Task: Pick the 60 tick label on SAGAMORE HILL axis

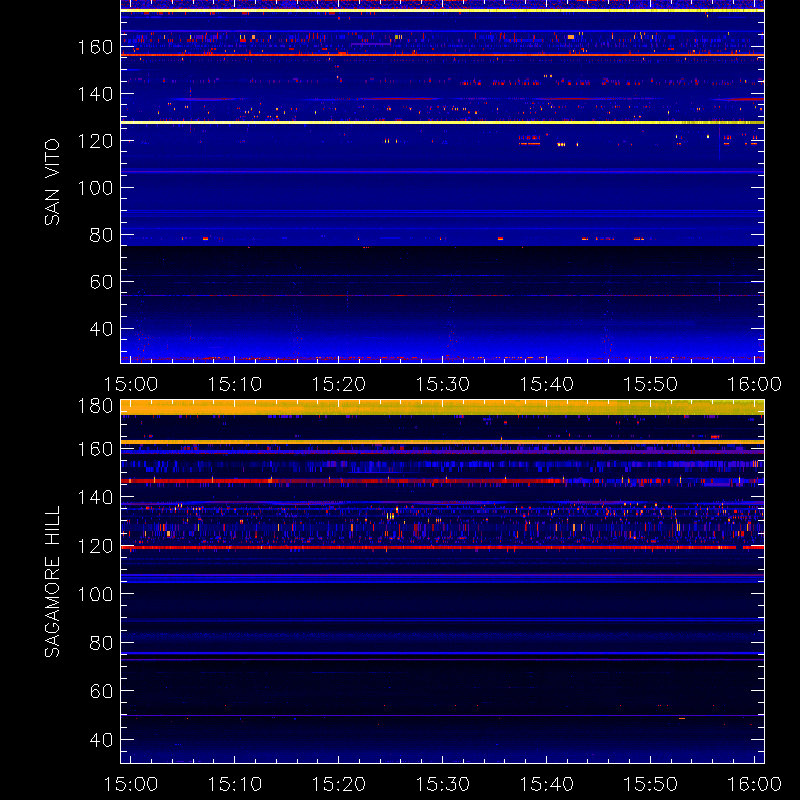Action: click(x=101, y=691)
